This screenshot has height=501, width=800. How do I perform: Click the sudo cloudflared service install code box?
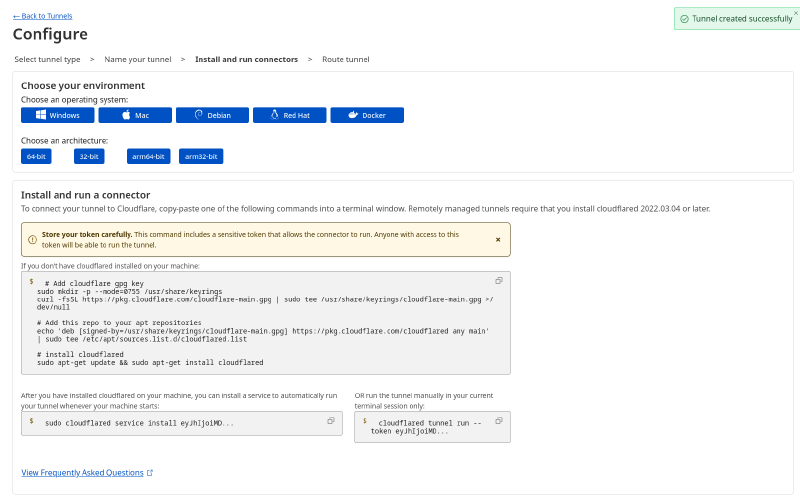pos(182,423)
